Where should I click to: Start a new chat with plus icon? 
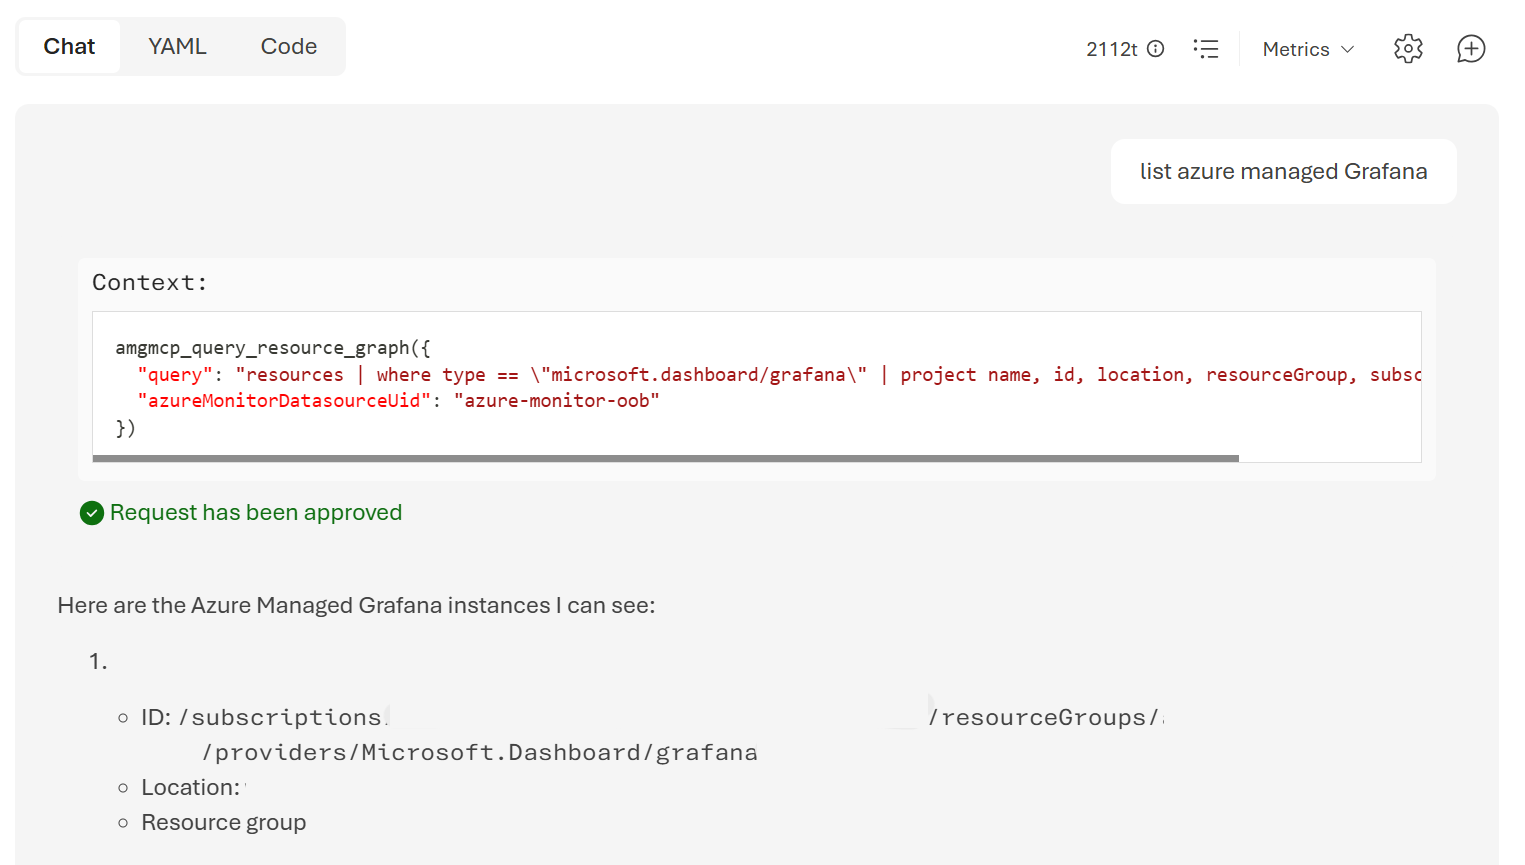tap(1471, 49)
